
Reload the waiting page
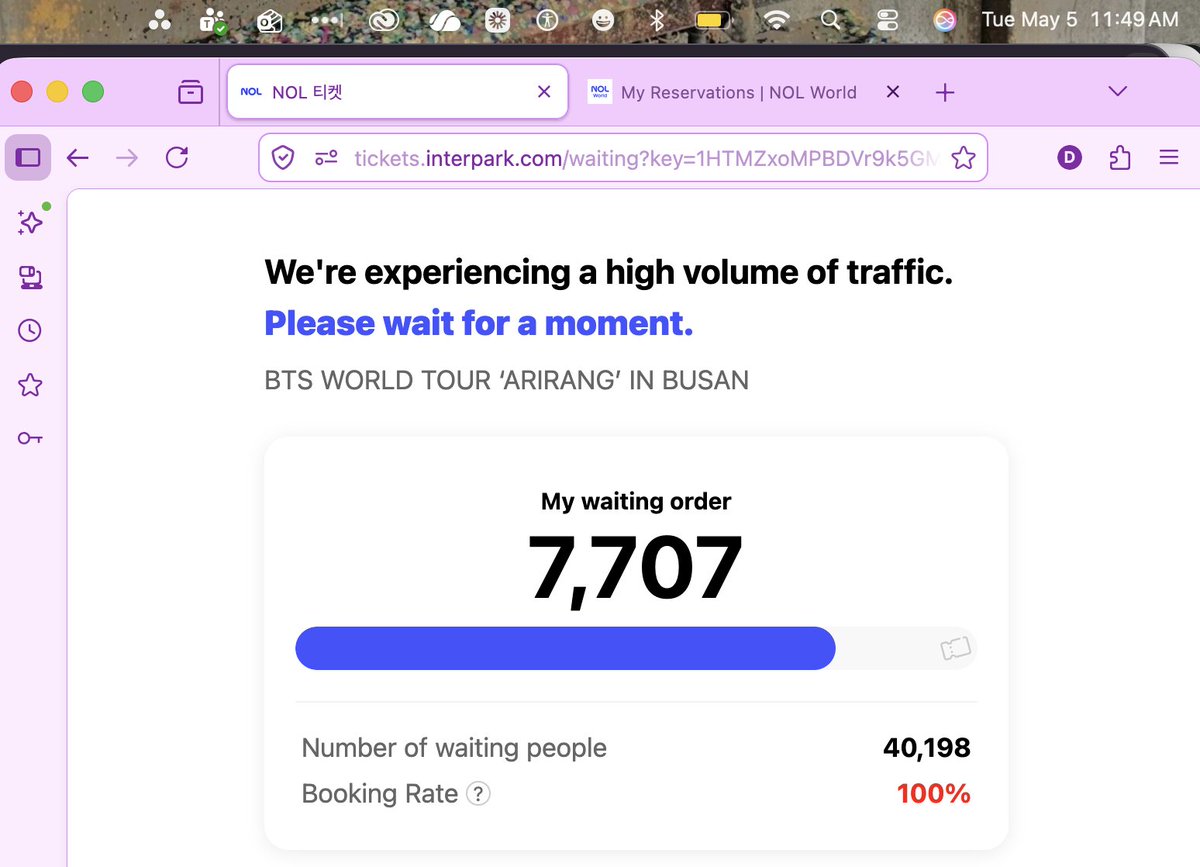pyautogui.click(x=177, y=158)
